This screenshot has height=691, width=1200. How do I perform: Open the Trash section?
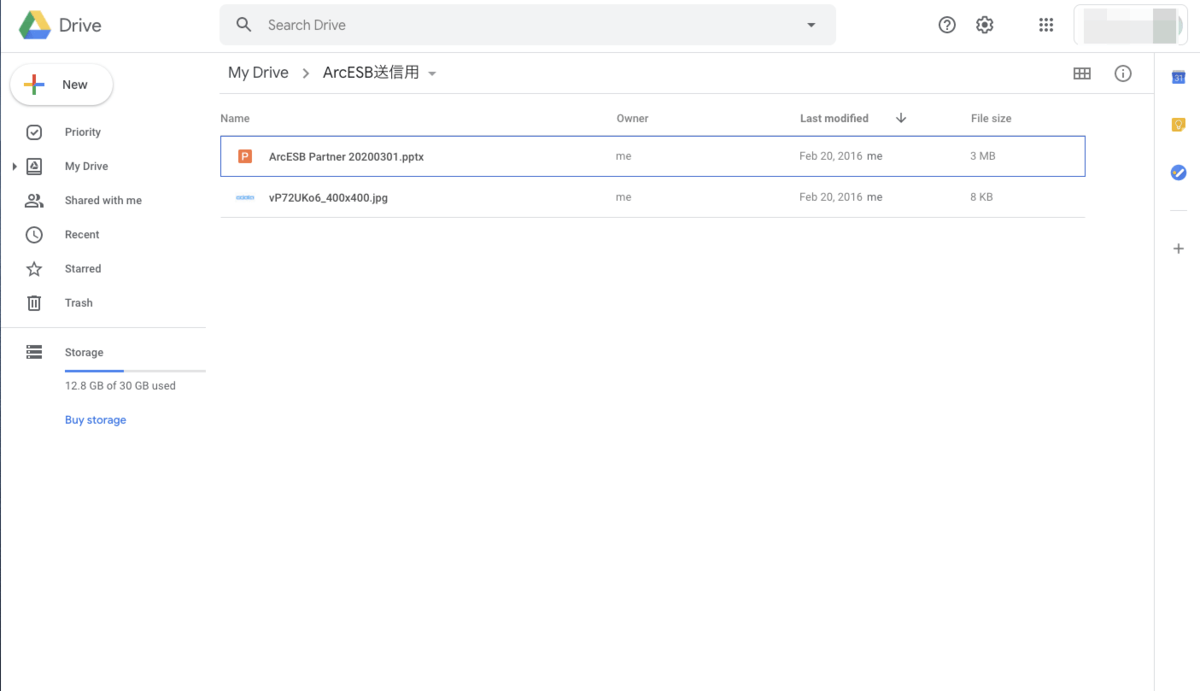point(78,302)
